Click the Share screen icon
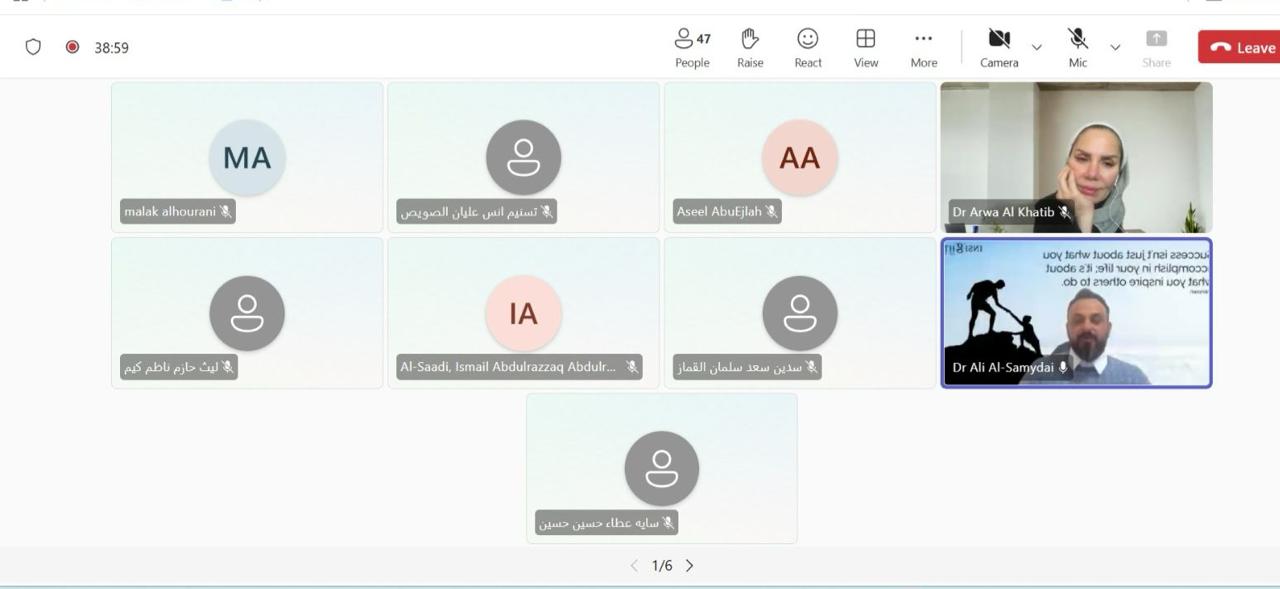 [1156, 47]
